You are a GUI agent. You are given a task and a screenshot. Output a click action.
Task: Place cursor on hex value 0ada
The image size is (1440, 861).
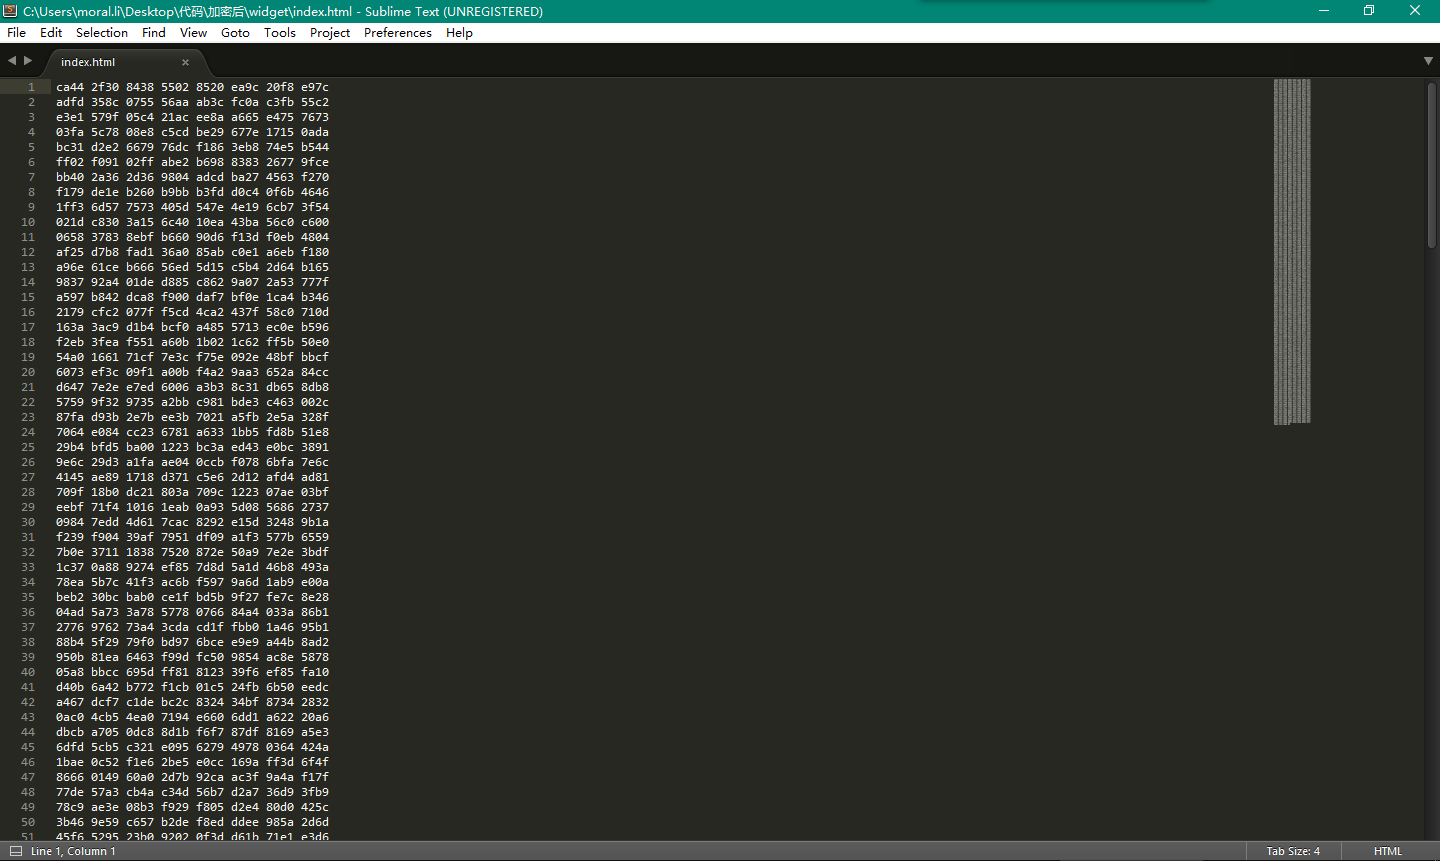pos(315,132)
